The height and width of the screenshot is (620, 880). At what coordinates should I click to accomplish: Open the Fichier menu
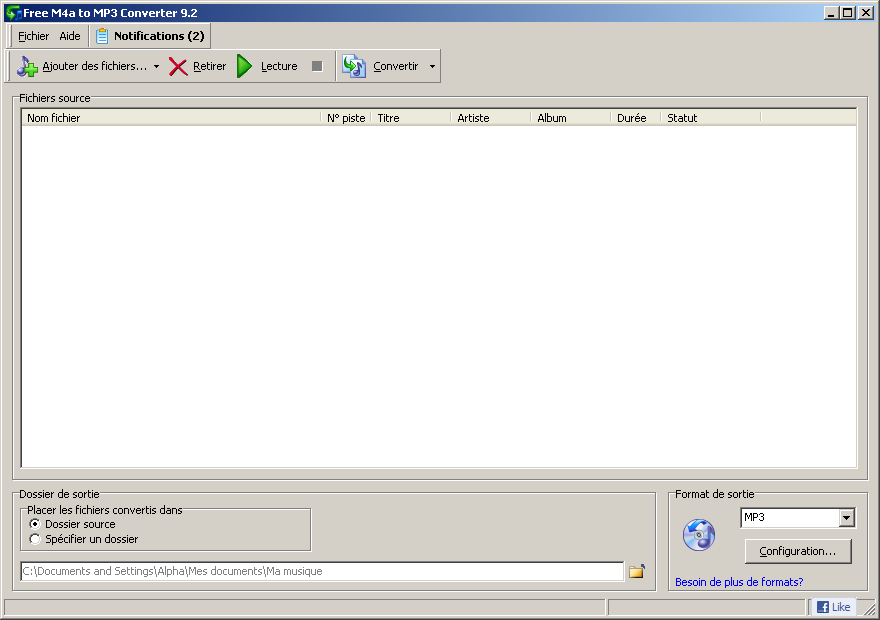pos(33,36)
